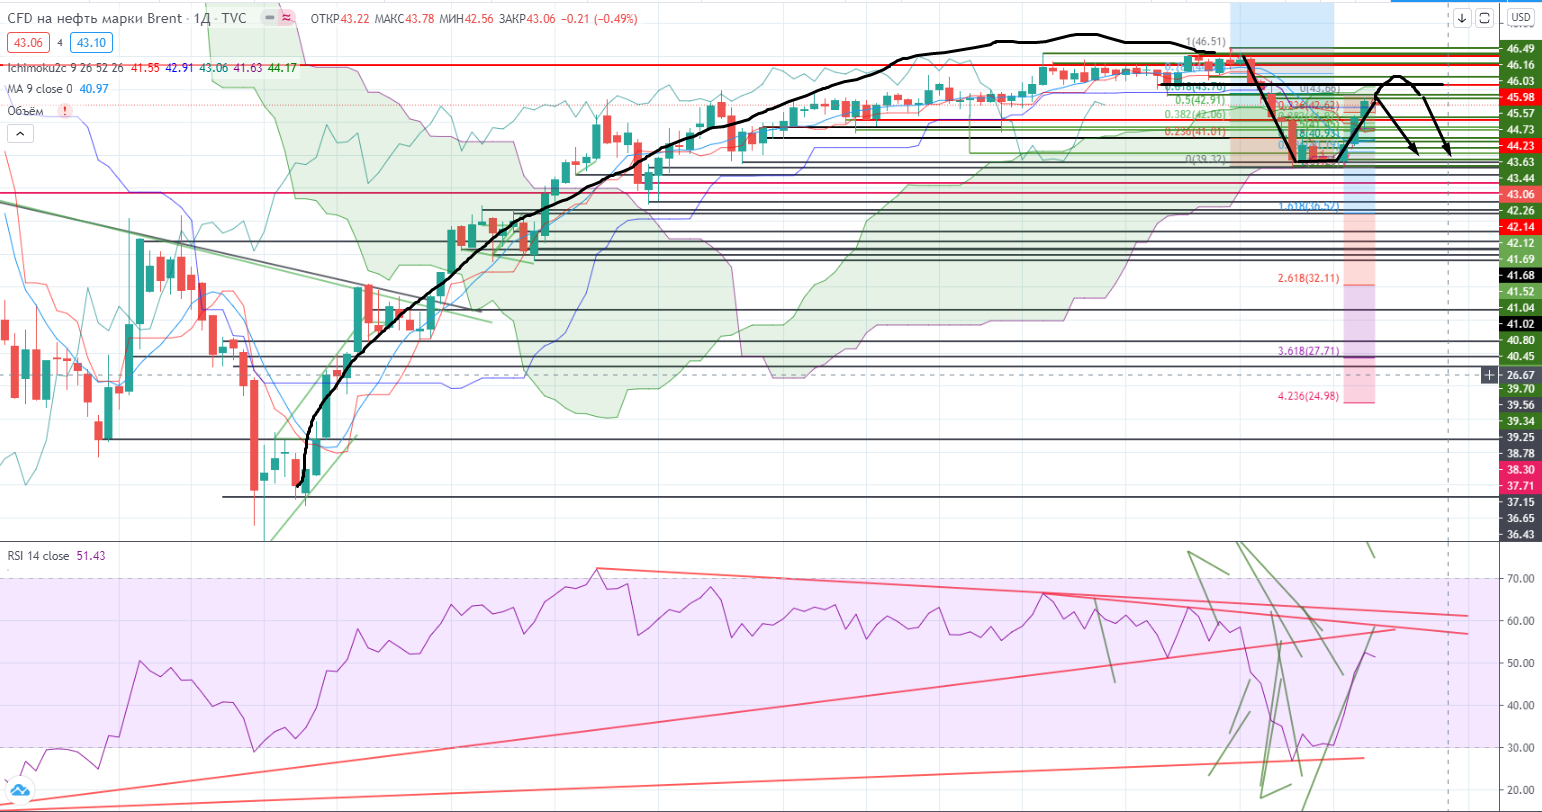This screenshot has width=1542, height=812.
Task: Select the MA 9 close indicator legend
Action: 38,89
